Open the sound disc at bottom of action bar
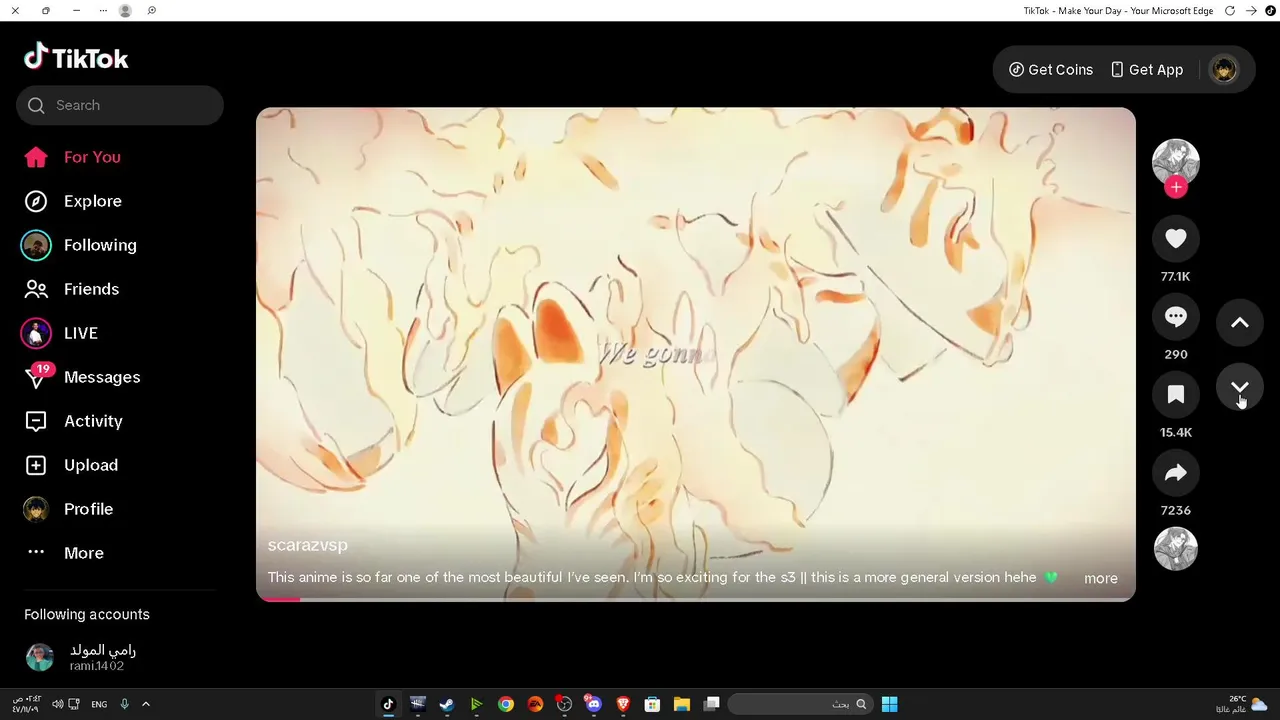 1176,548
